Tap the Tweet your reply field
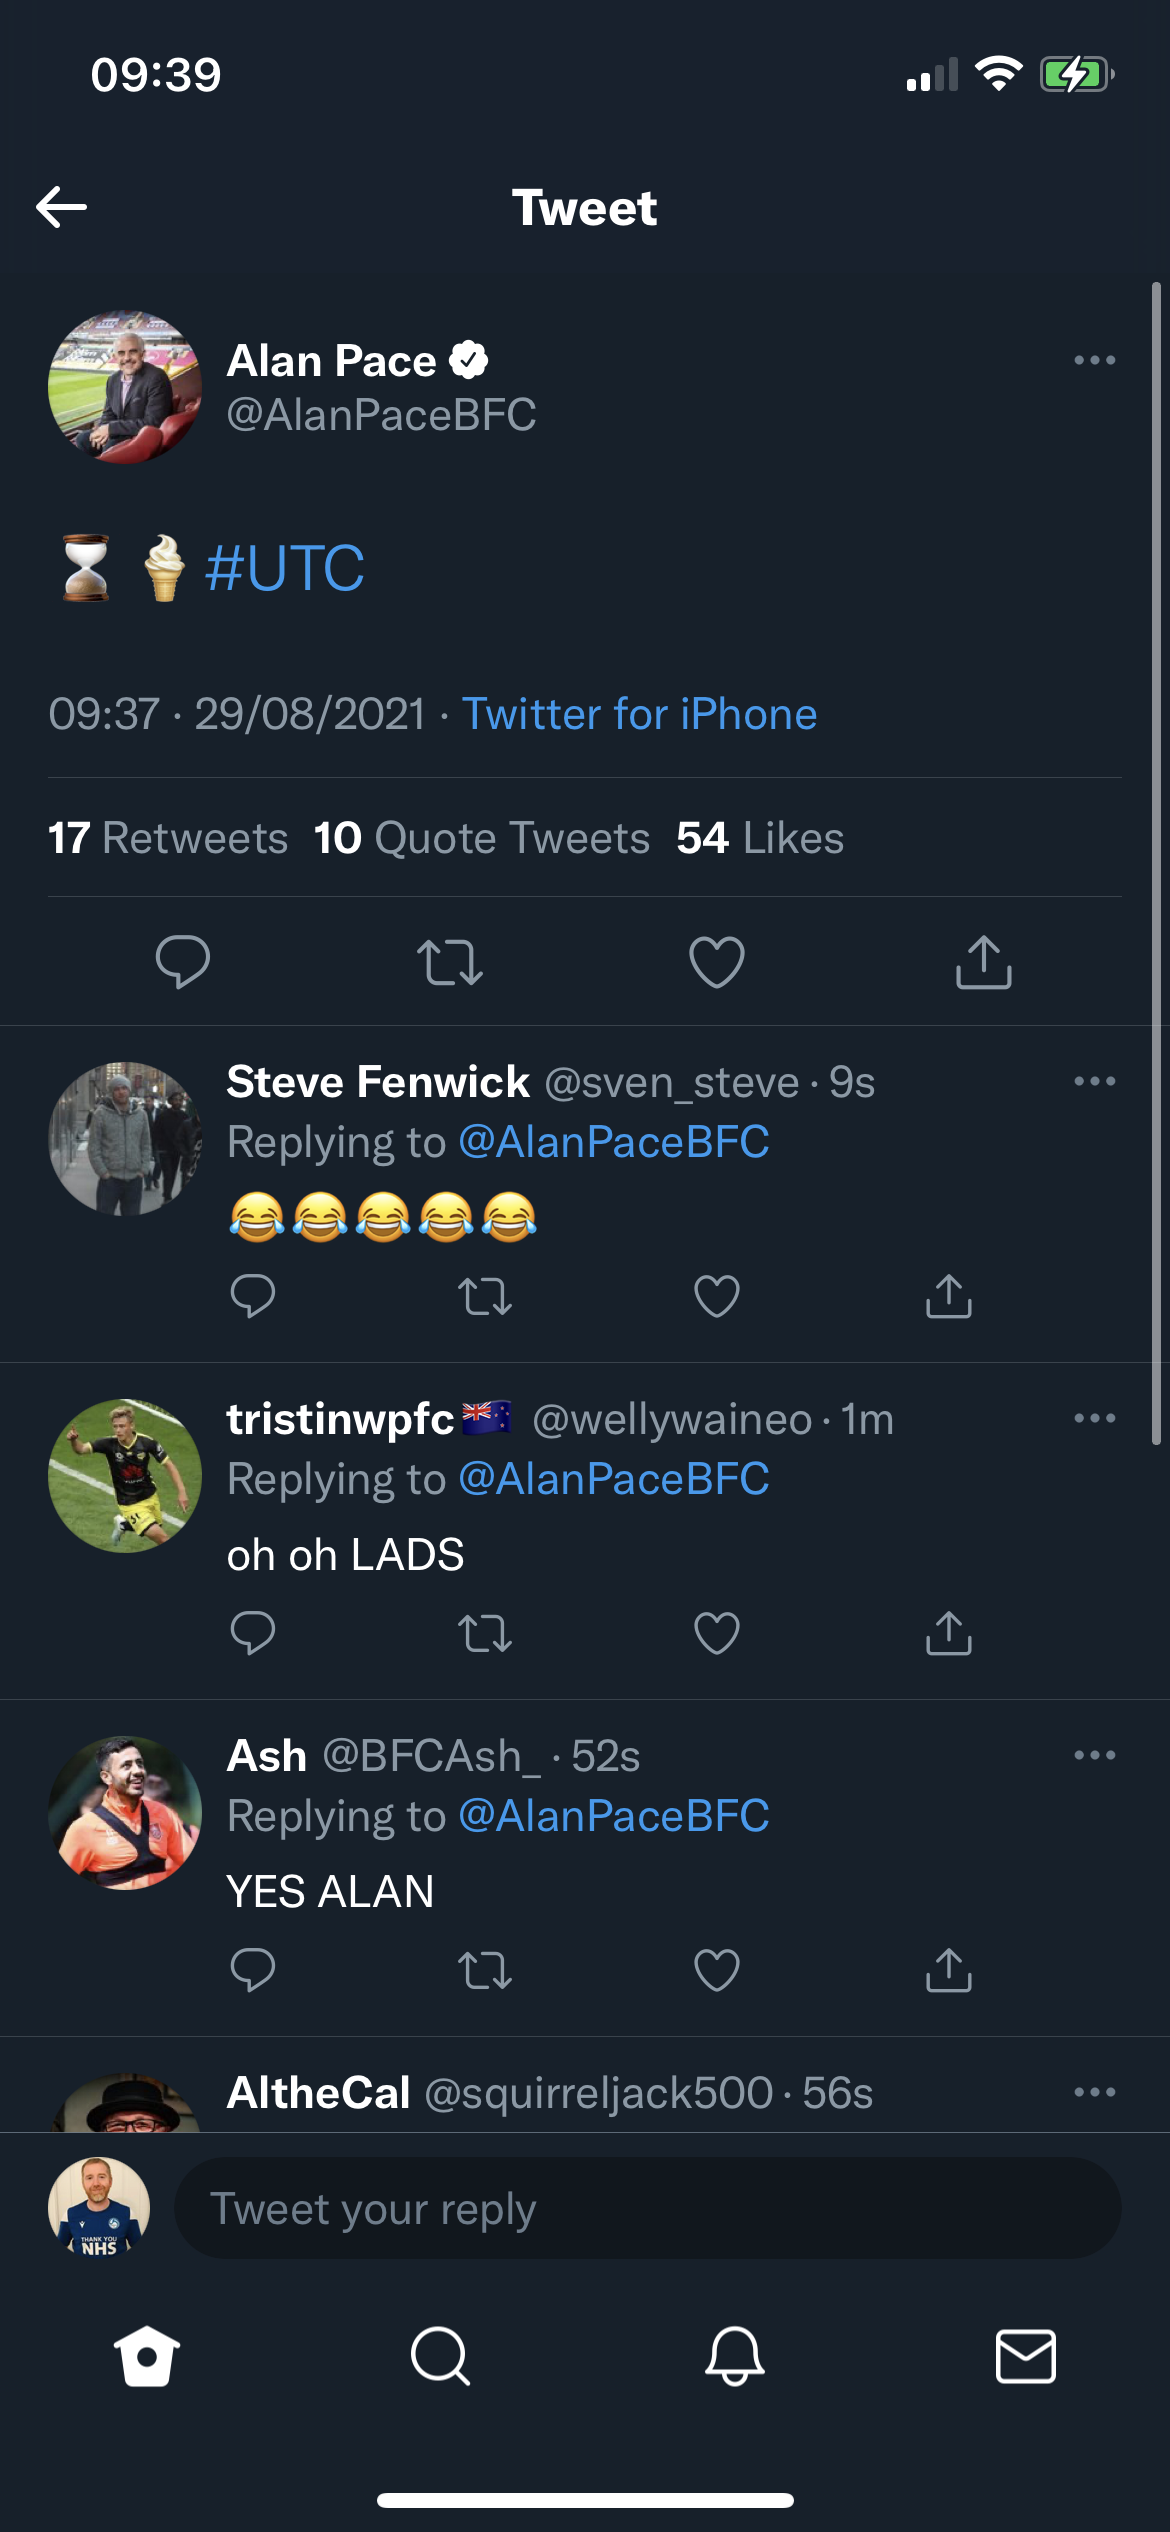The width and height of the screenshot is (1170, 2532). click(647, 2208)
